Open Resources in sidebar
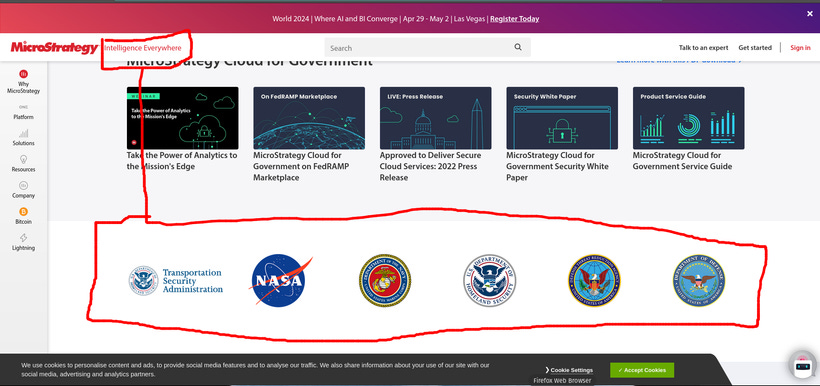Image resolution: width=820 pixels, height=386 pixels. coord(24,164)
